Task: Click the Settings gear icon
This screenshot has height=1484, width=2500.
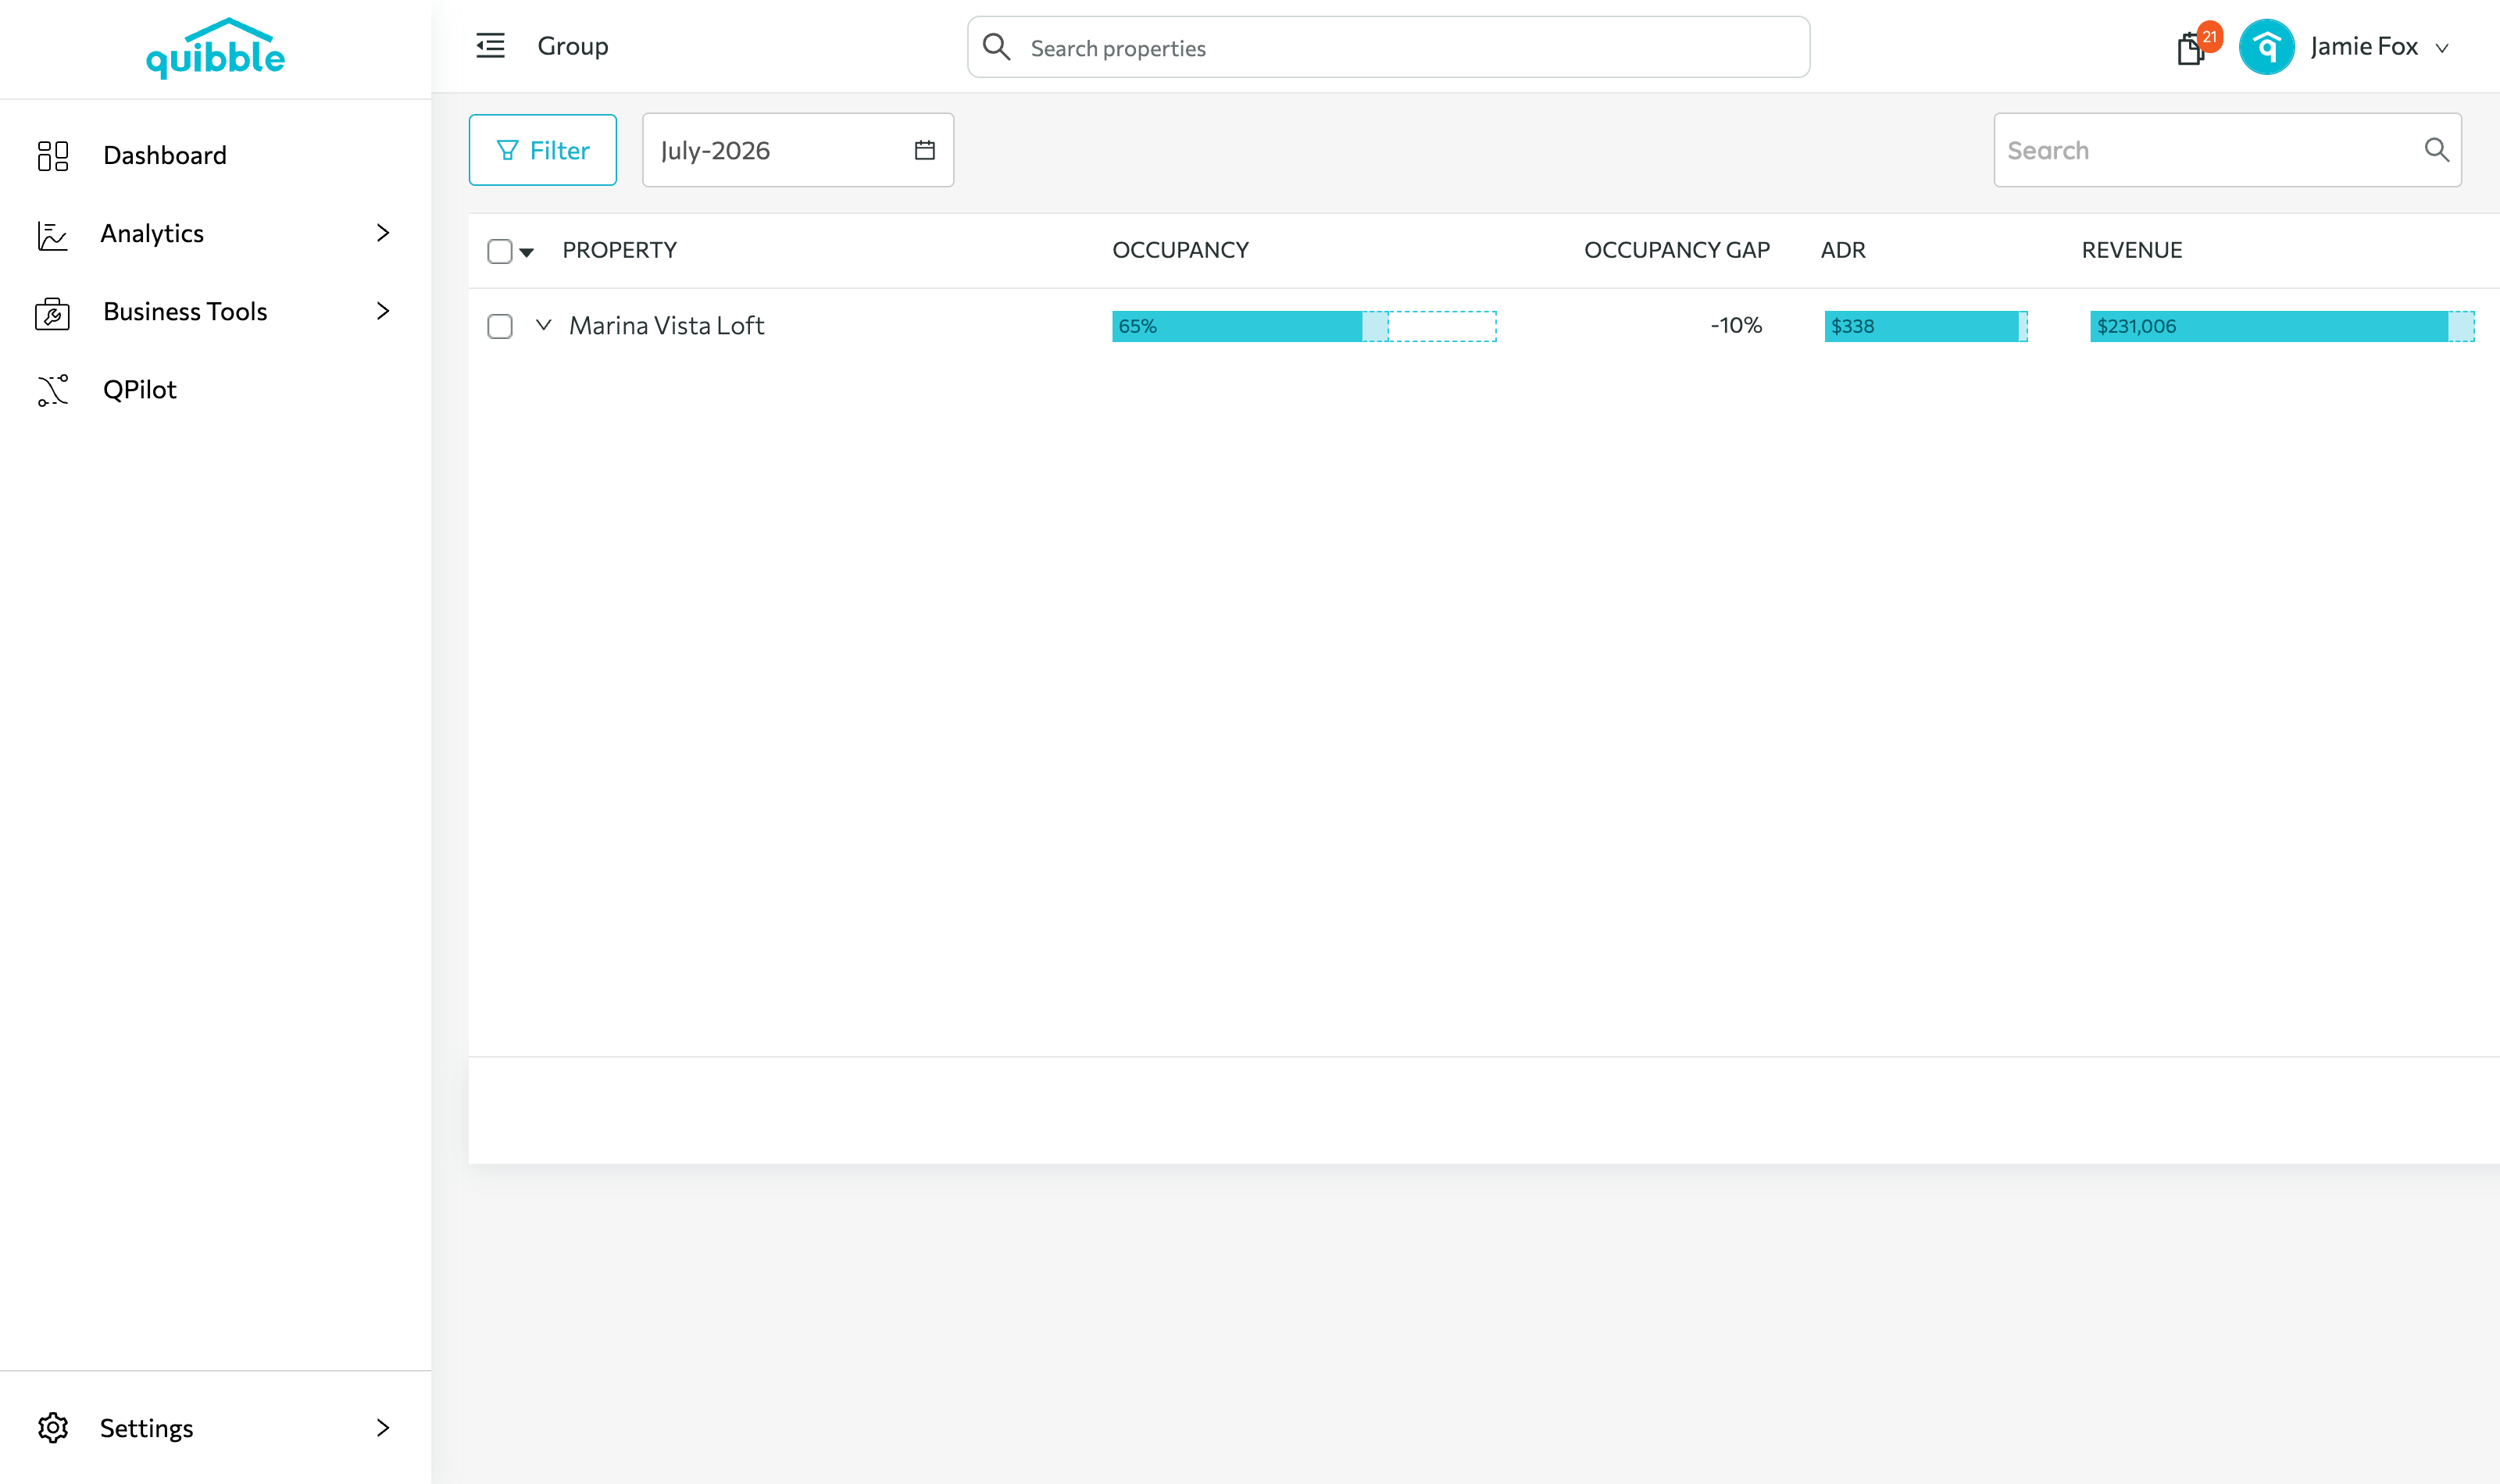Action: [53, 1428]
